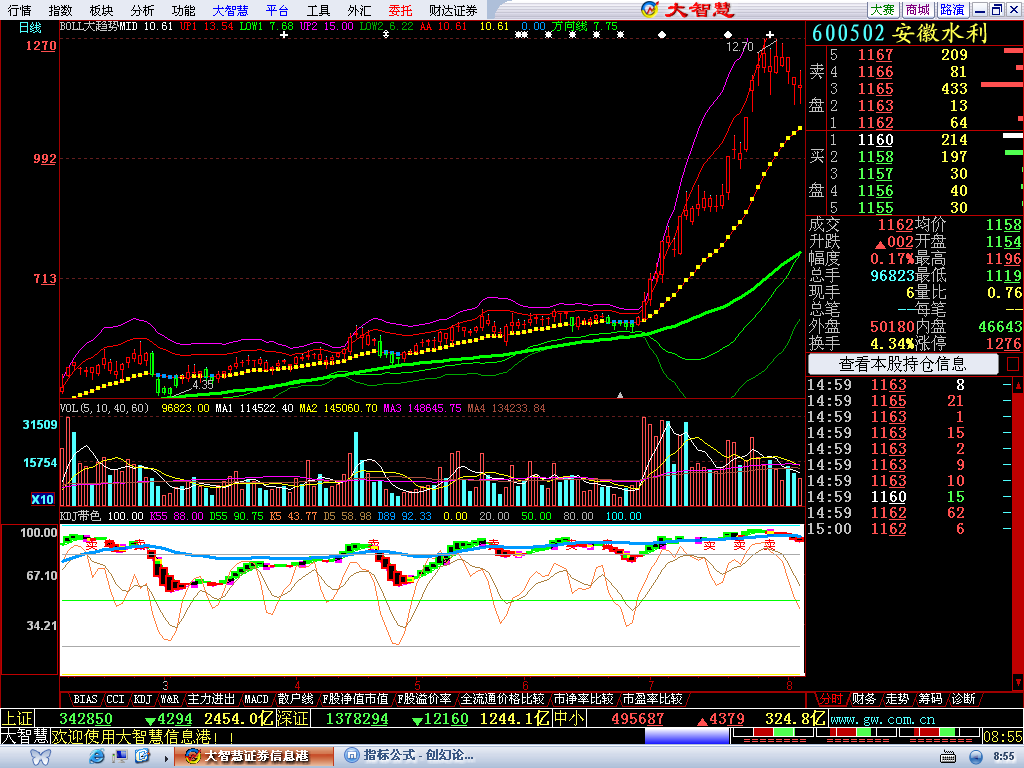This screenshot has height=768, width=1024.
Task: Open the 大智慧 menu
Action: click(x=231, y=10)
